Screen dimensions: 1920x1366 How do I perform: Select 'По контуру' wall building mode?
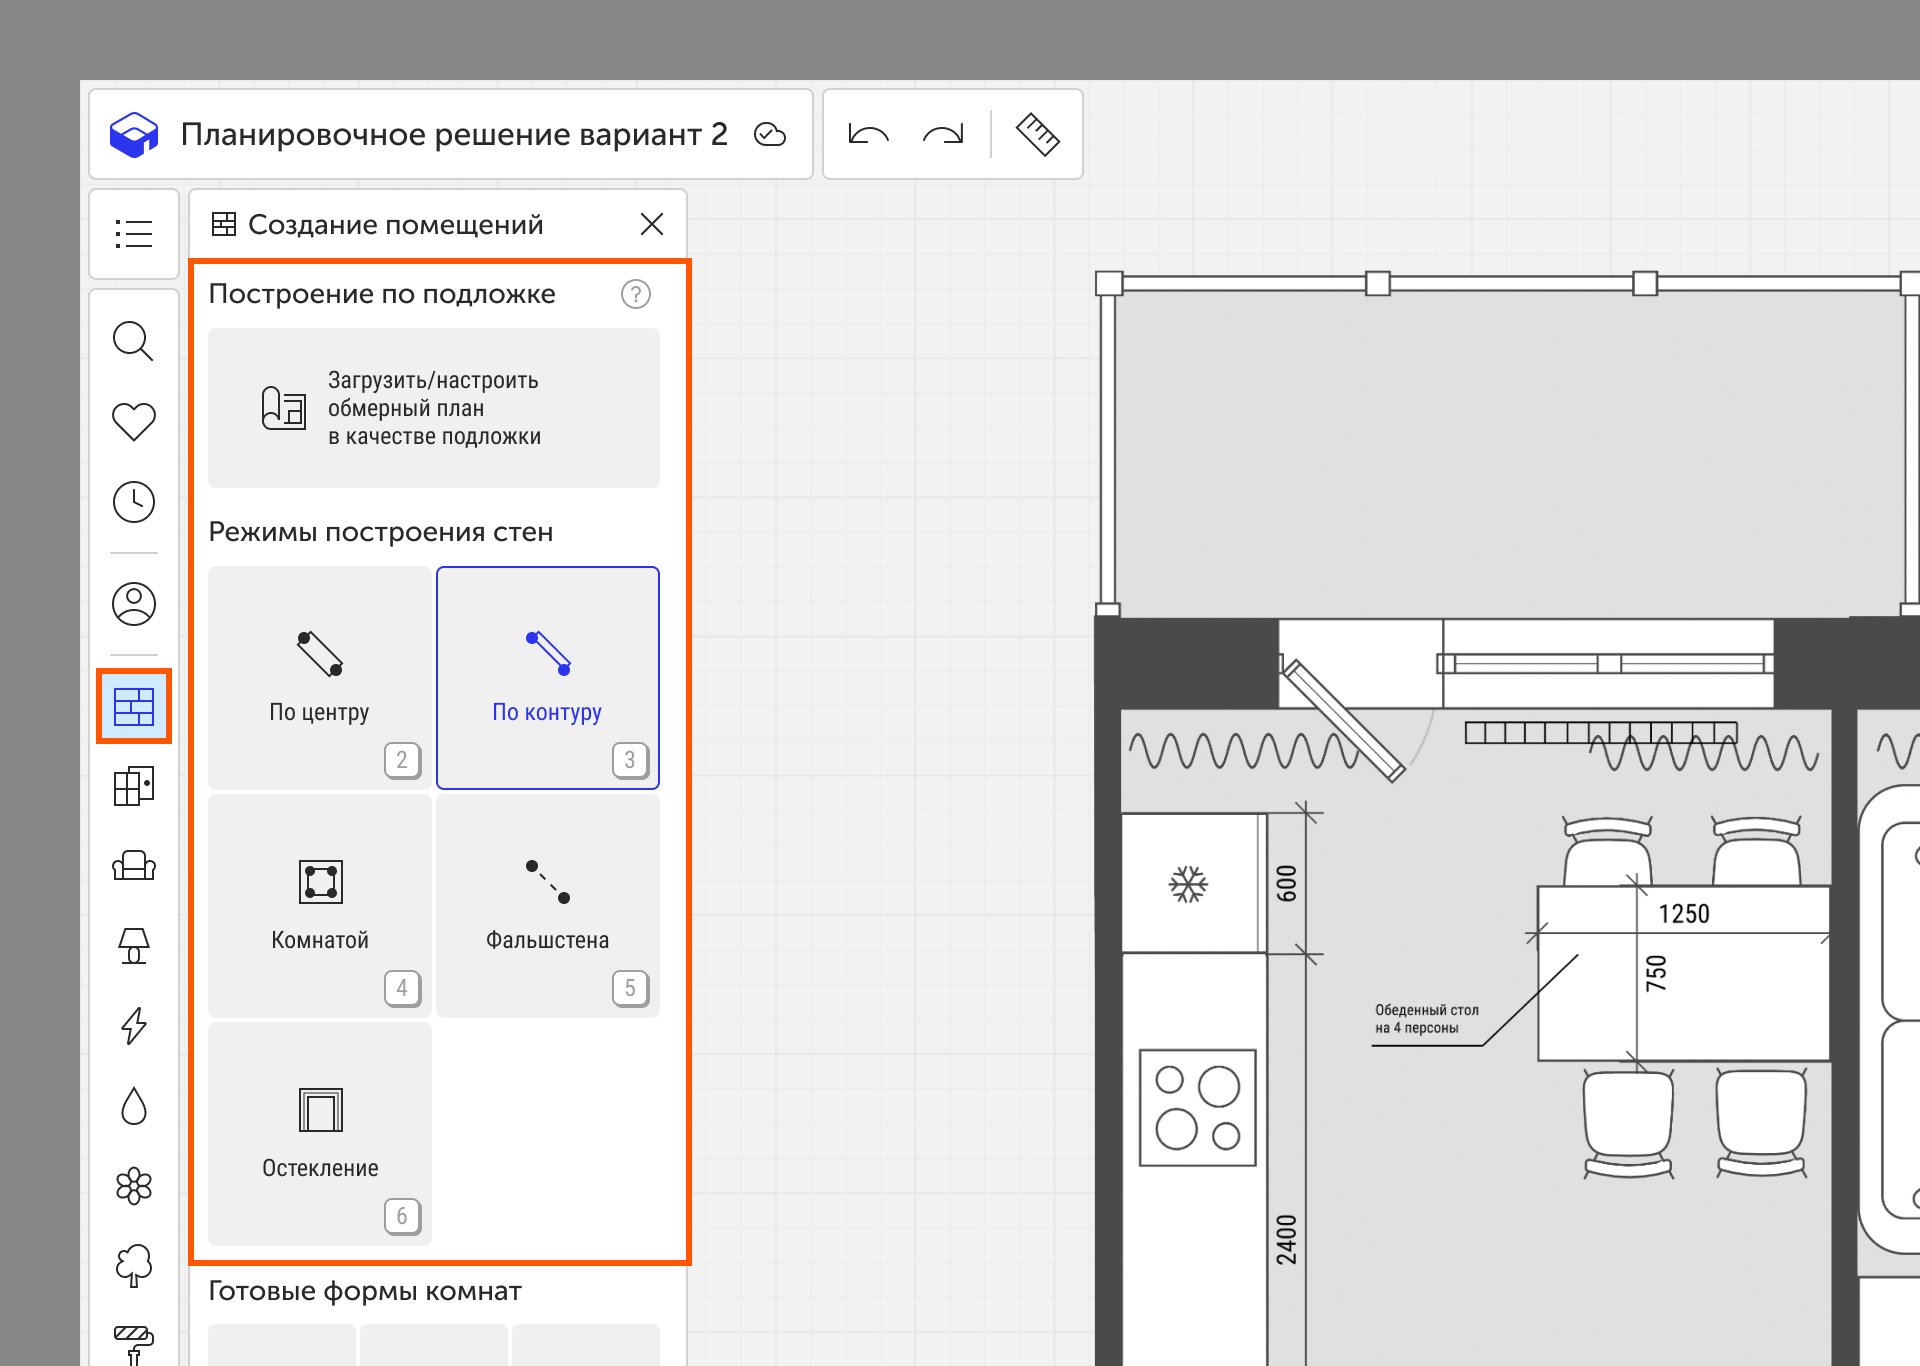pyautogui.click(x=547, y=678)
